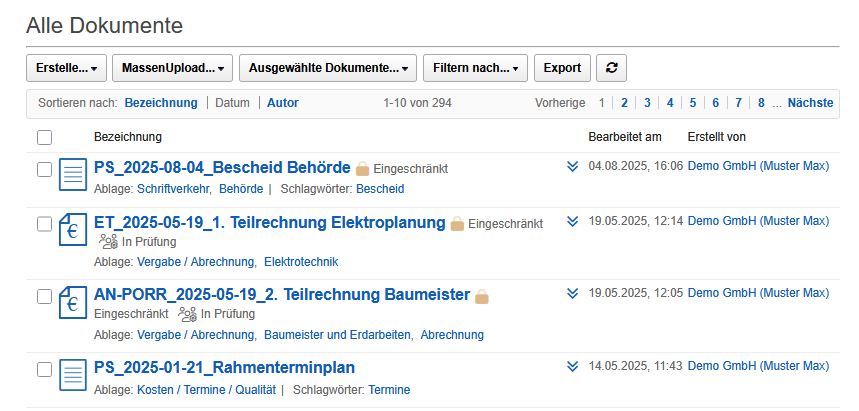Open the Erstelle... dropdown

point(66,68)
